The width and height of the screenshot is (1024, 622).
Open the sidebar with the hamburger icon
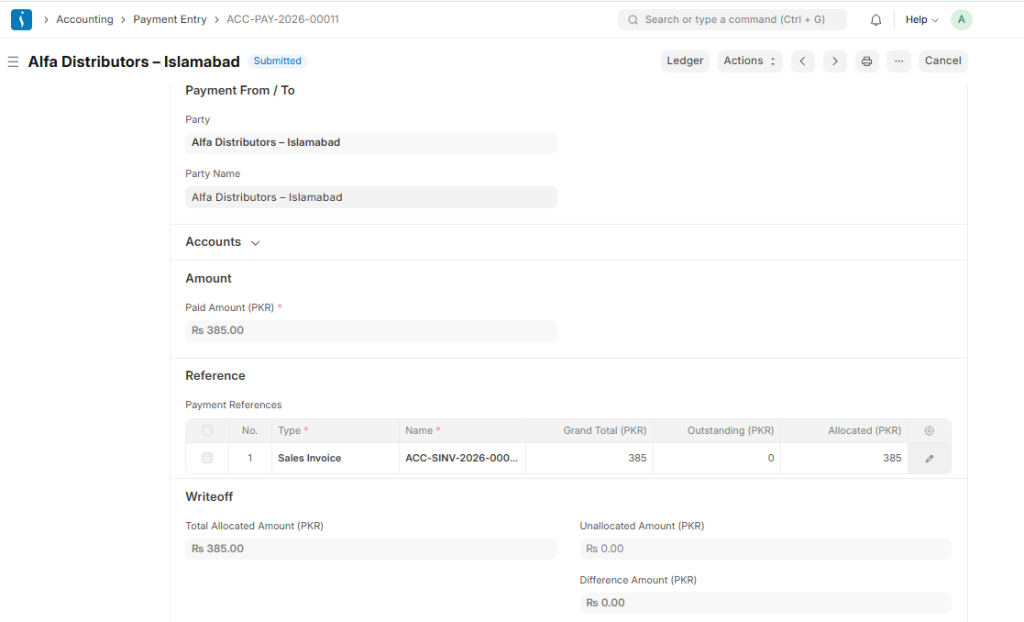coord(12,61)
